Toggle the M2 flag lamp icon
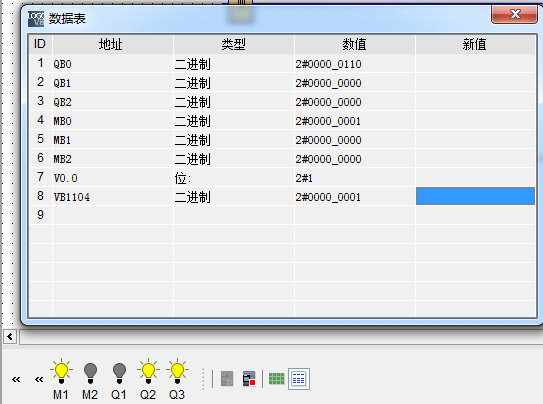 [x=90, y=373]
